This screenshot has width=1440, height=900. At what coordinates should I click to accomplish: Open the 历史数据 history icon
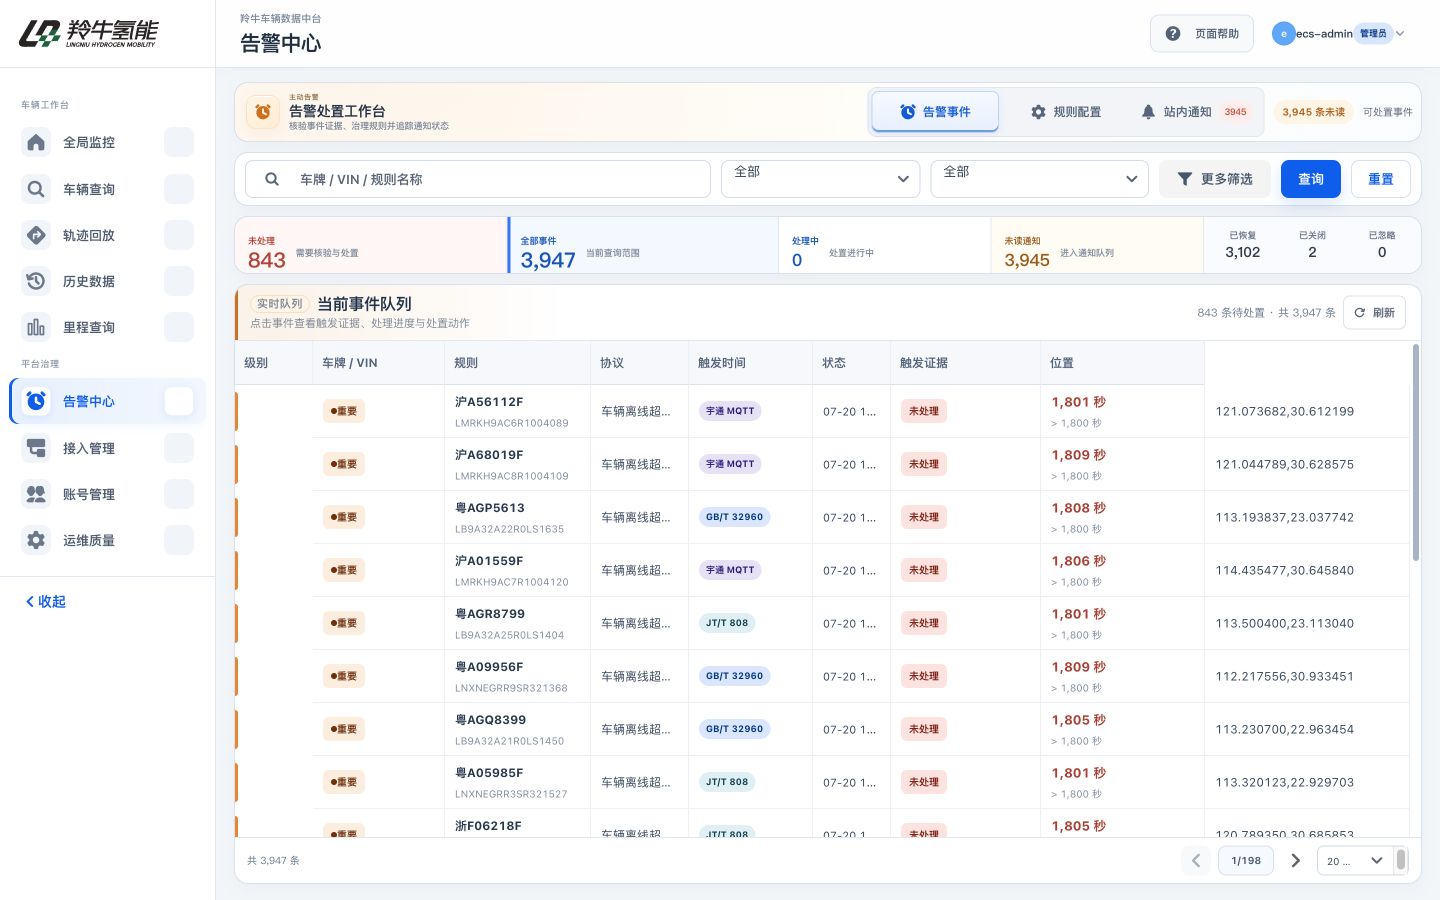36,281
